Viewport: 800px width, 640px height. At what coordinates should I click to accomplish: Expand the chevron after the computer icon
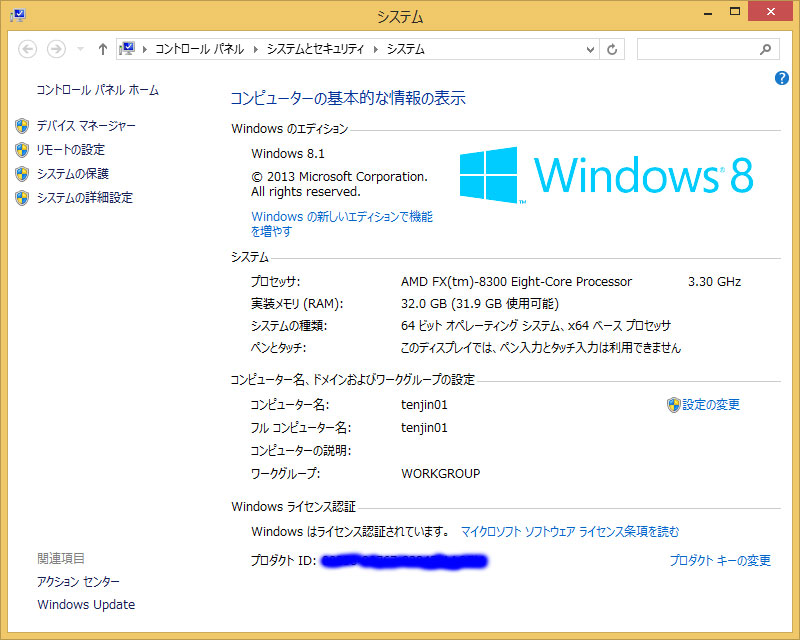point(145,50)
